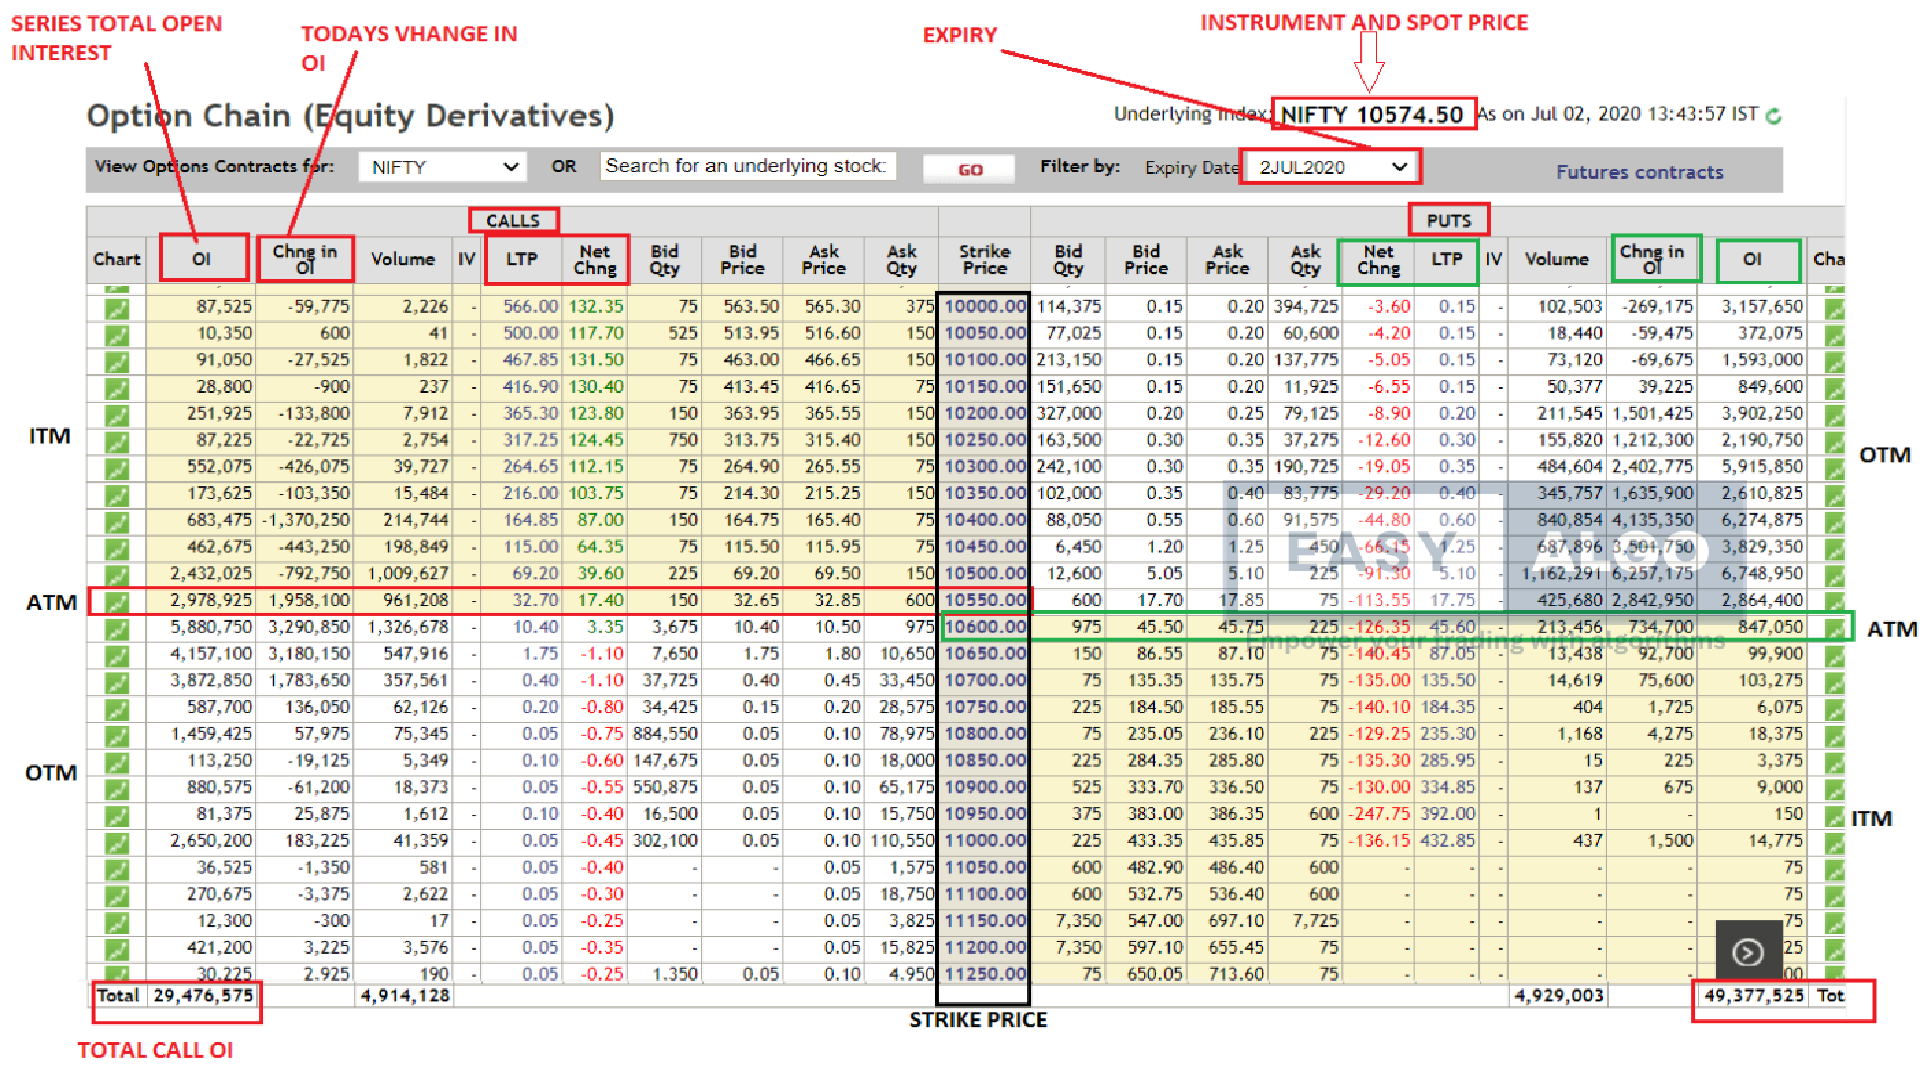Screen dimensions: 1920x1080
Task: Open puts chart icon for strike 10250.00
Action: coord(1834,443)
